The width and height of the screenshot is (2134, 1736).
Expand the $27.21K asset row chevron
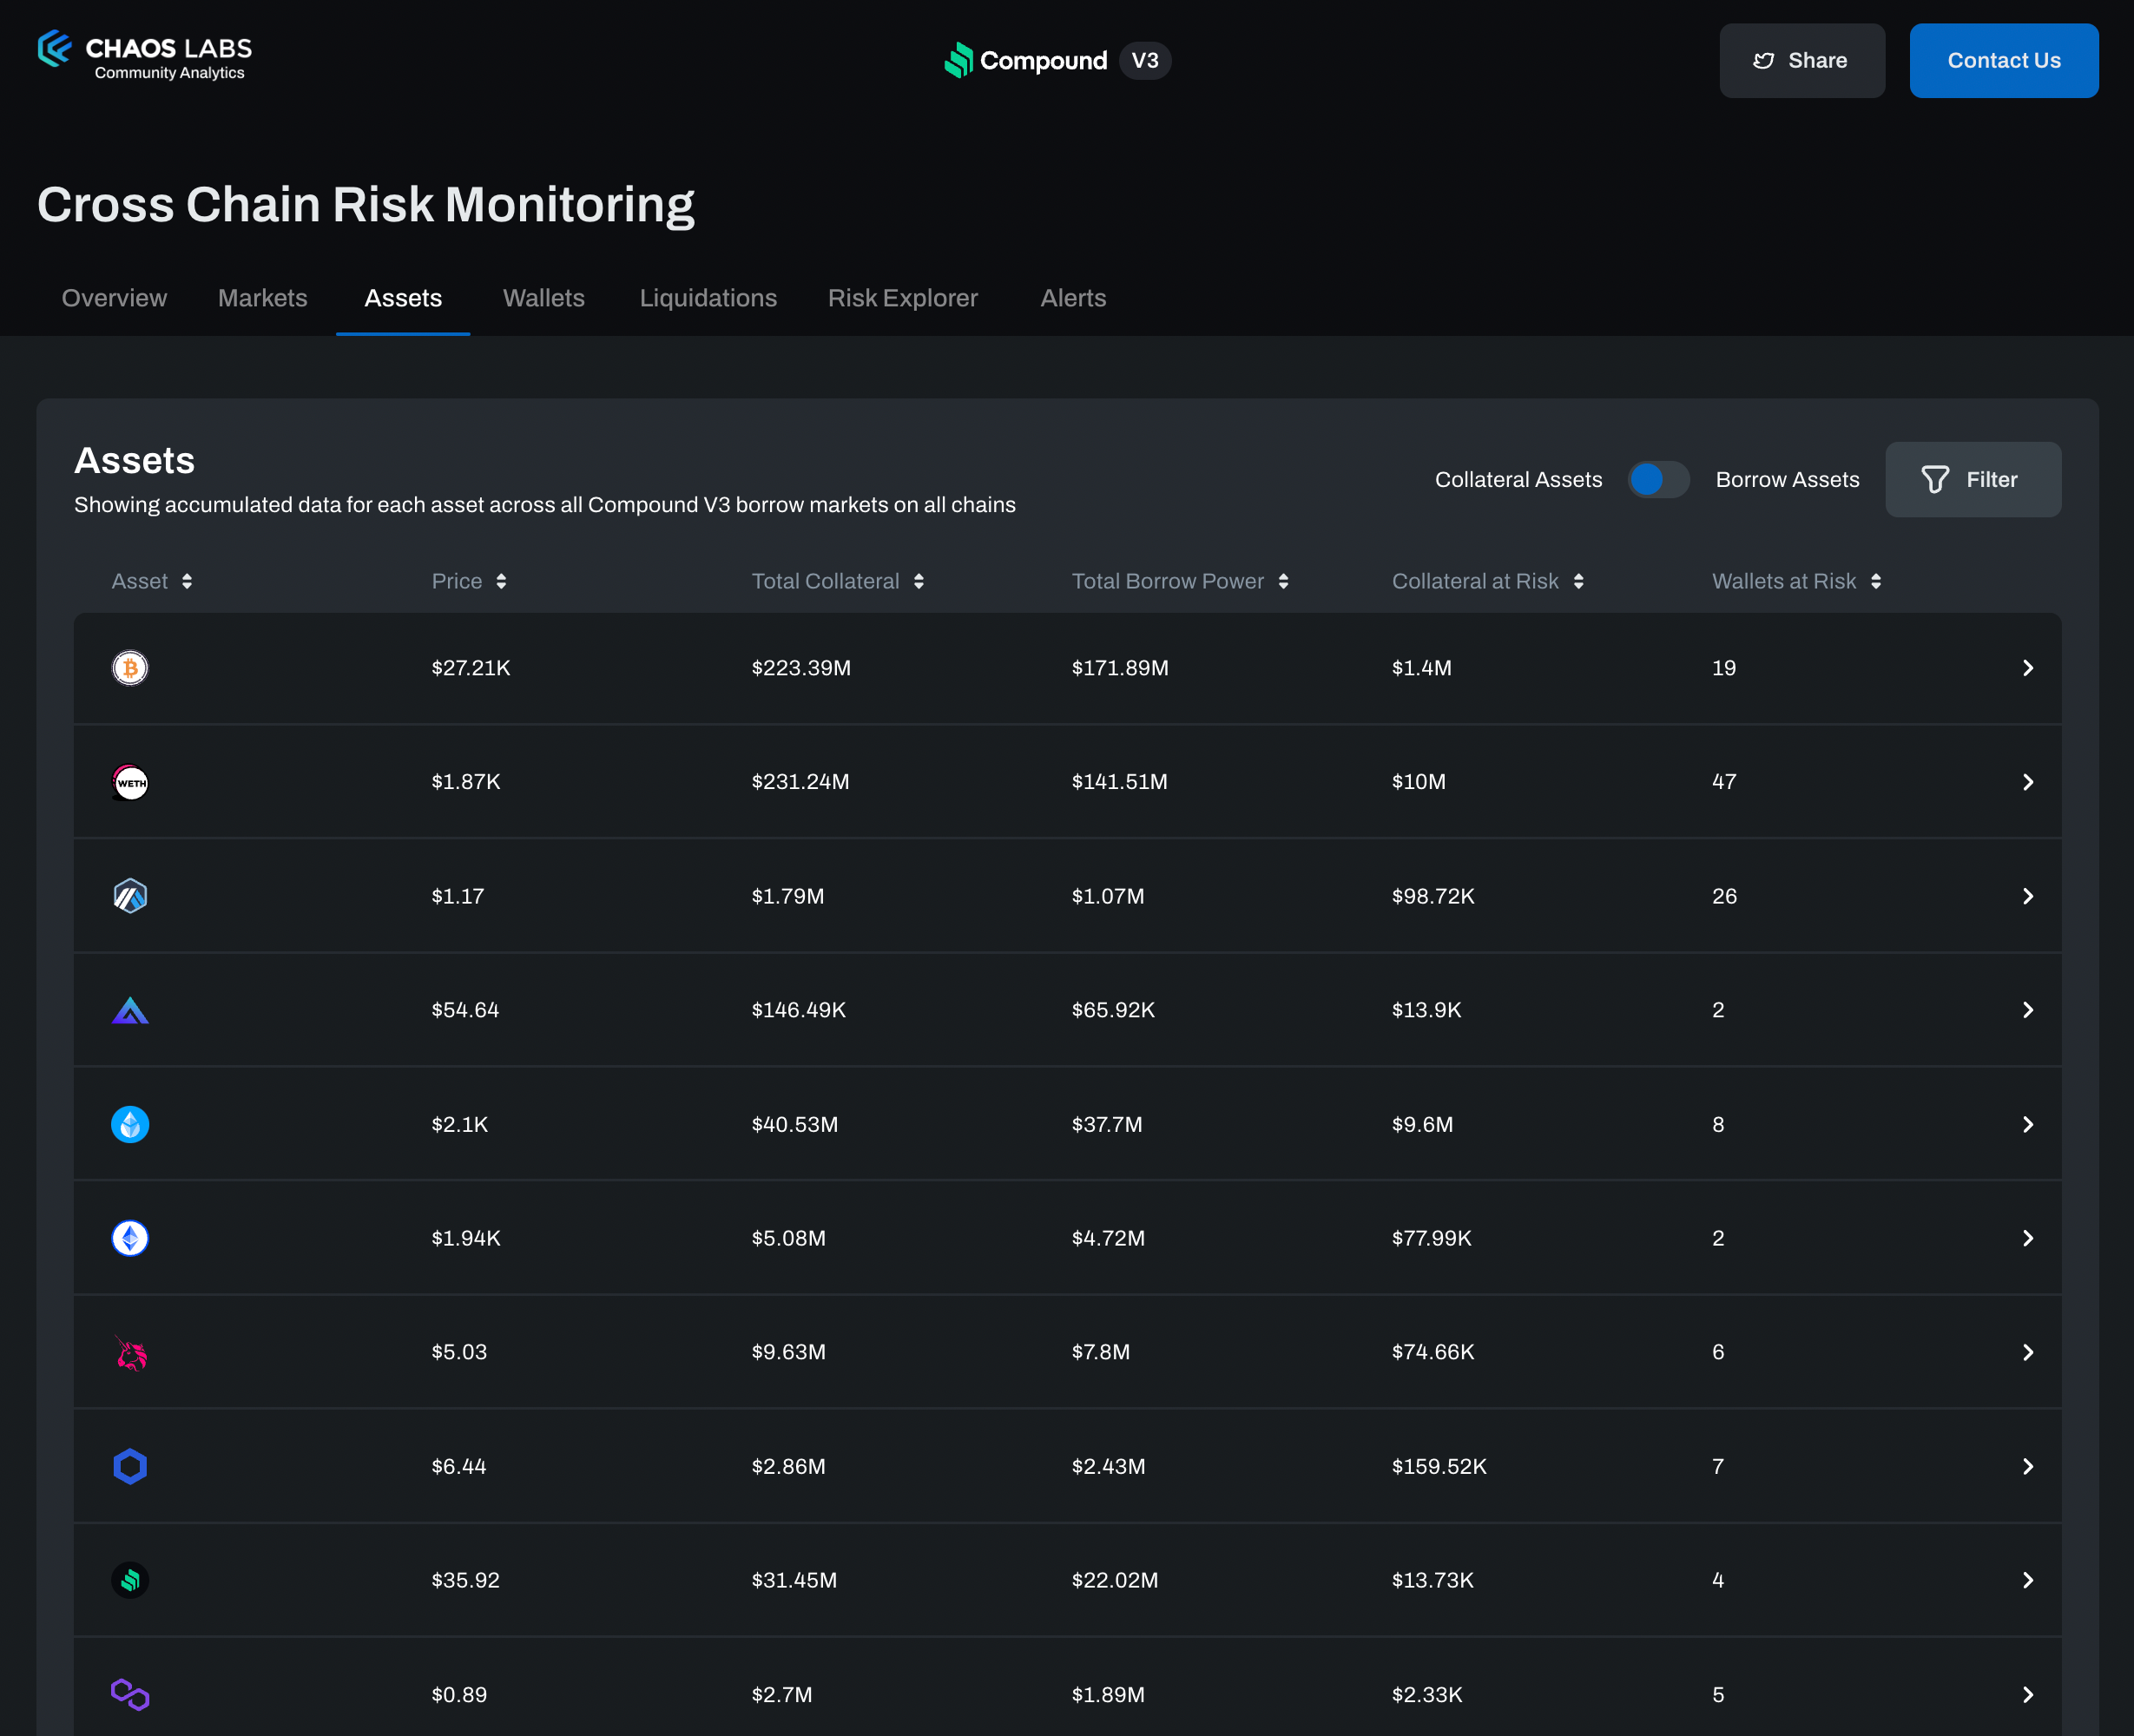point(2027,668)
